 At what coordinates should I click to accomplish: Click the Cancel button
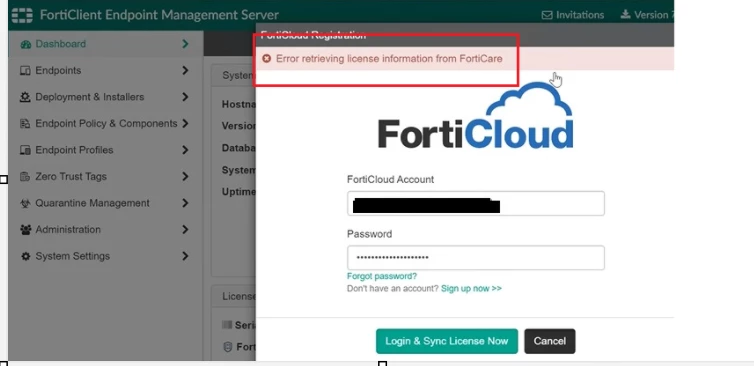tap(550, 341)
